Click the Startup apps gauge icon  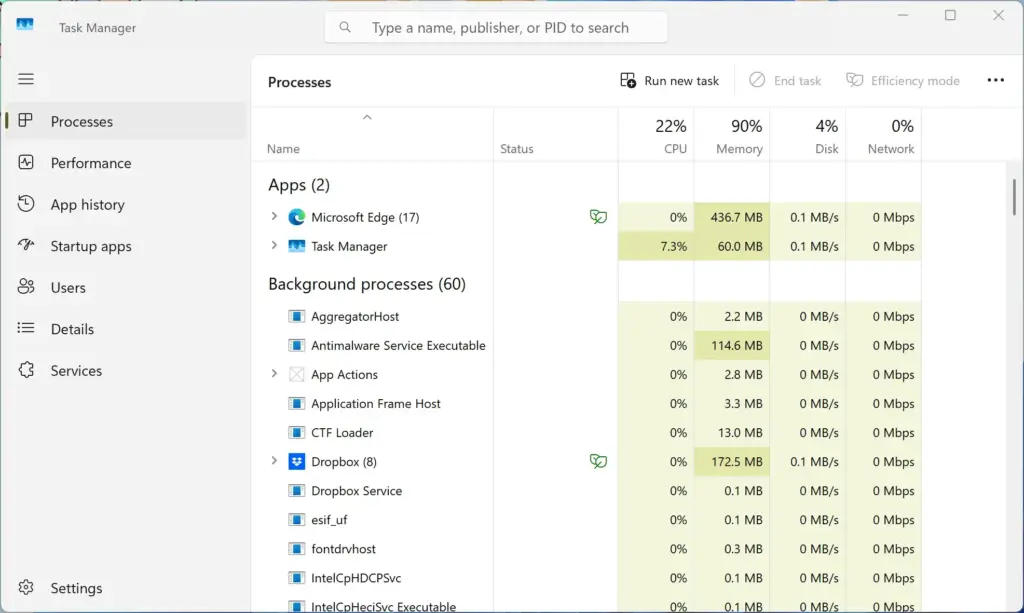[x=25, y=245]
